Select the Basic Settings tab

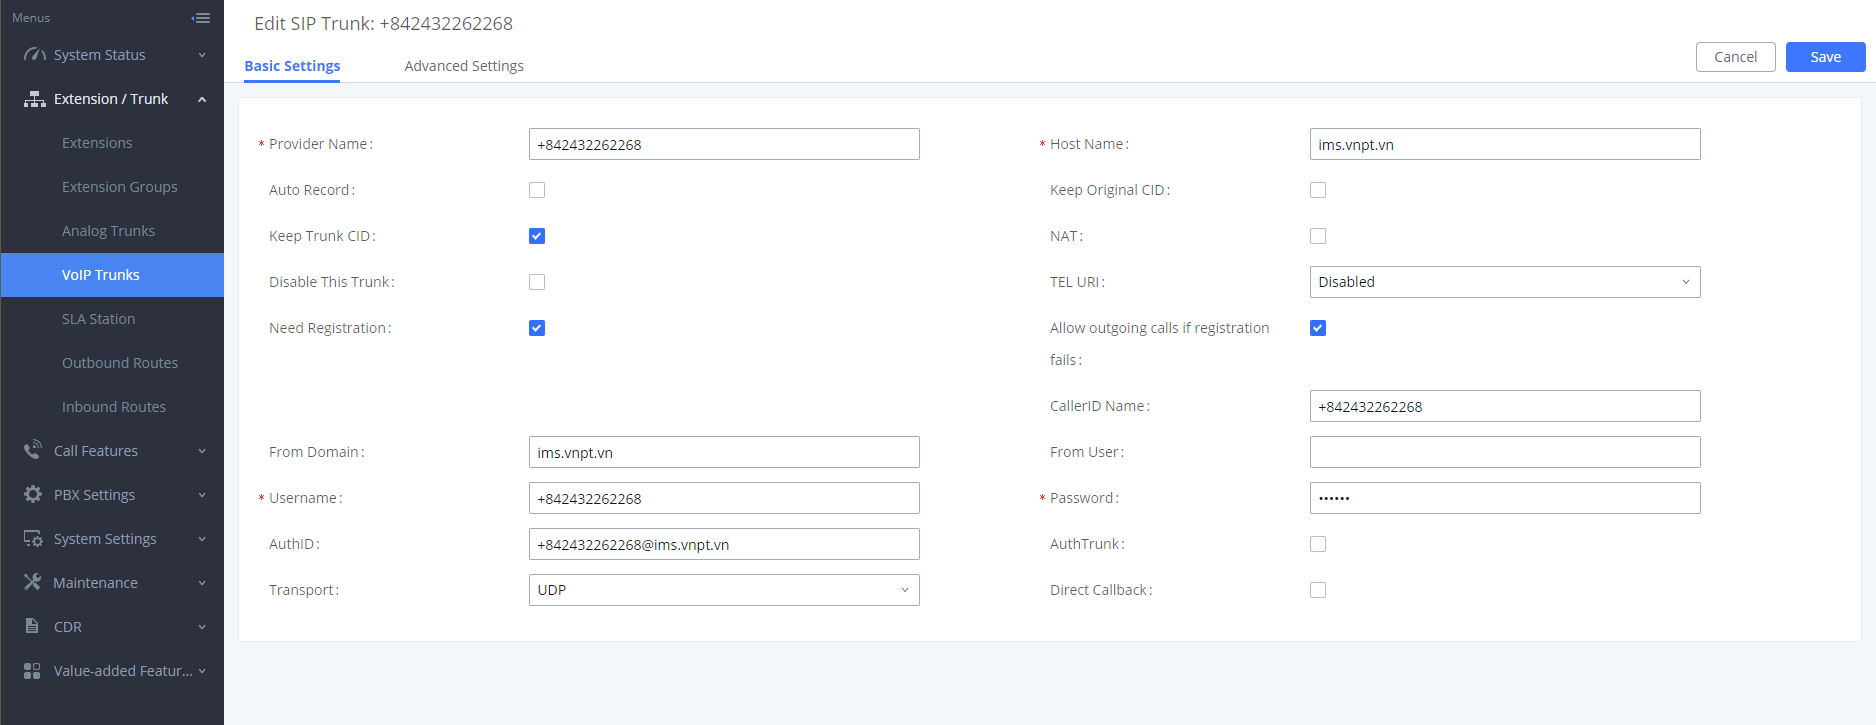coord(292,66)
